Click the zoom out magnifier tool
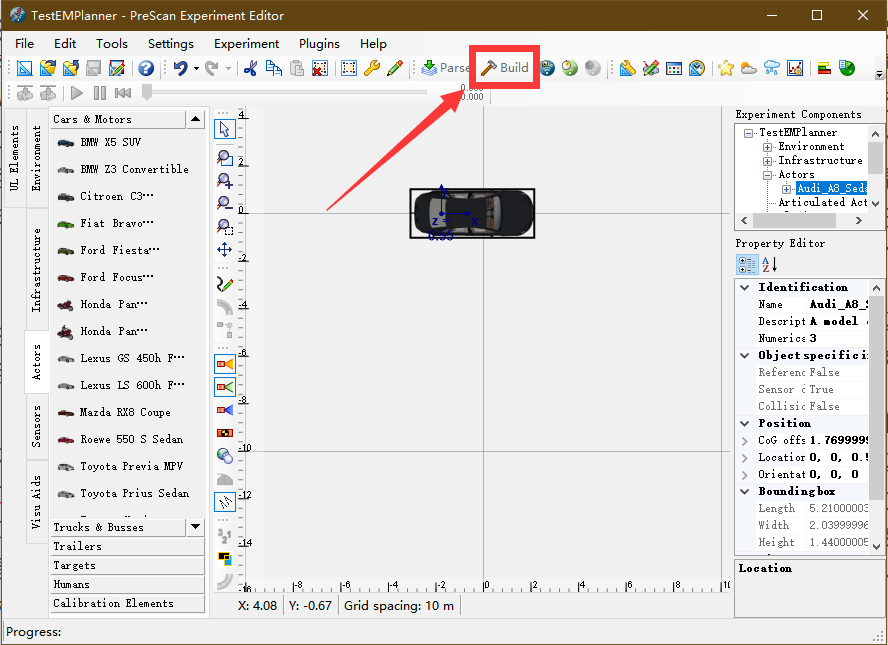The image size is (888, 645). (x=225, y=203)
